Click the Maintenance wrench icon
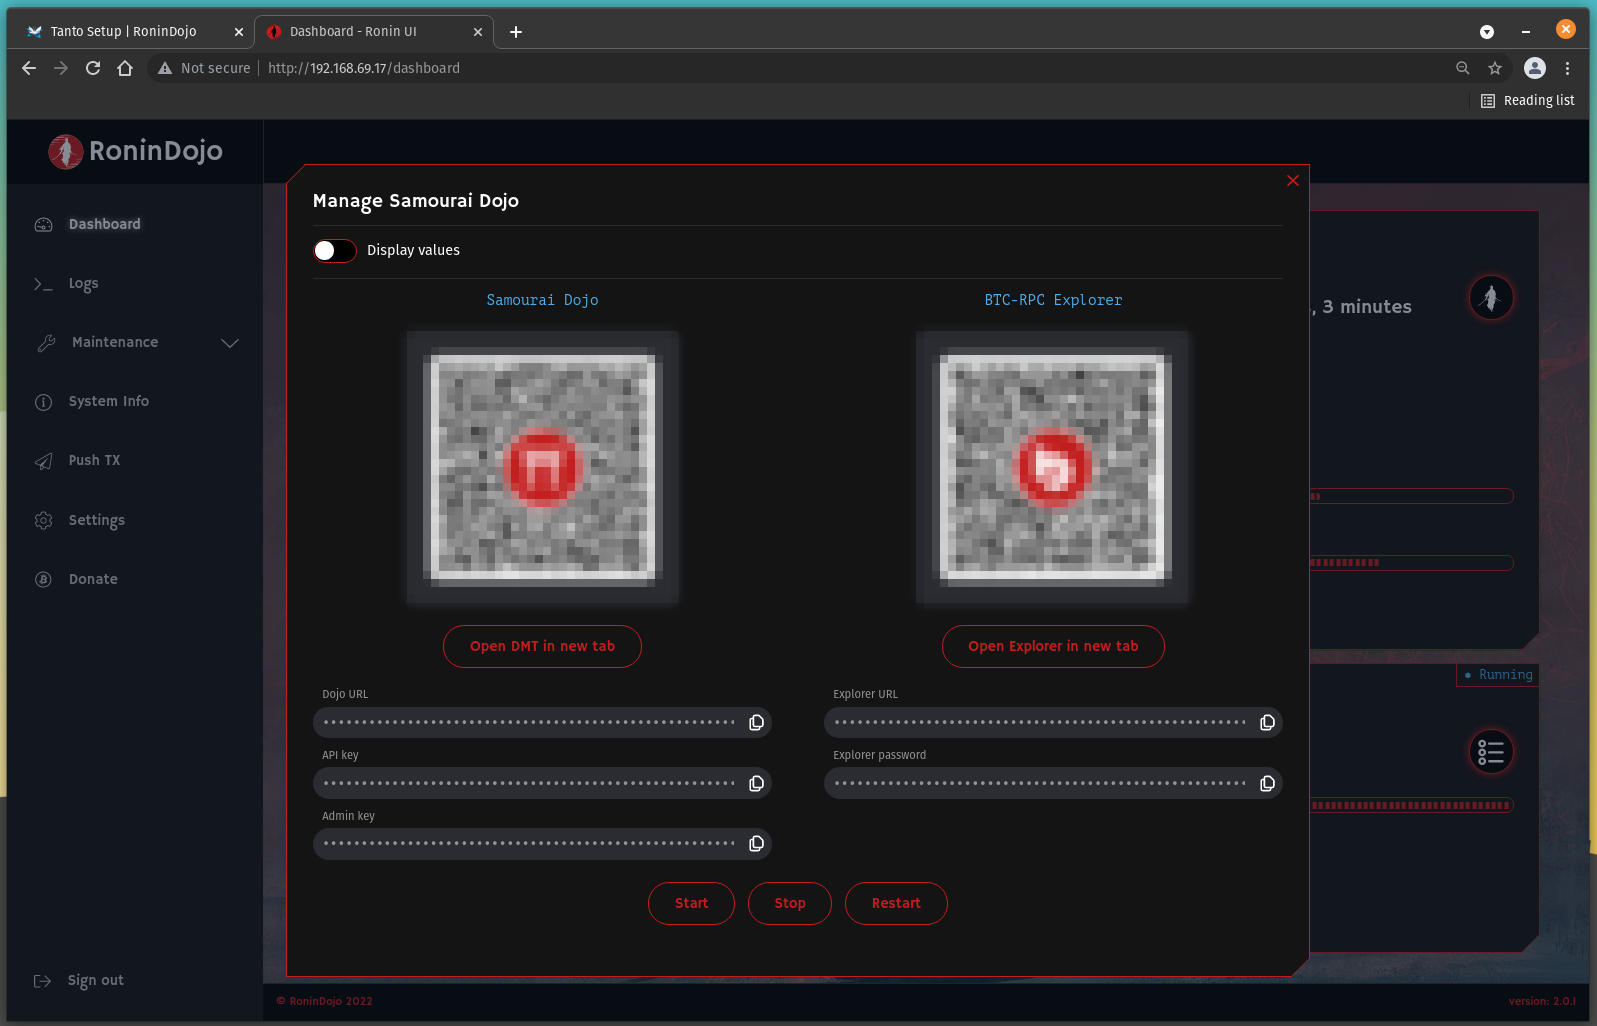 coord(46,343)
